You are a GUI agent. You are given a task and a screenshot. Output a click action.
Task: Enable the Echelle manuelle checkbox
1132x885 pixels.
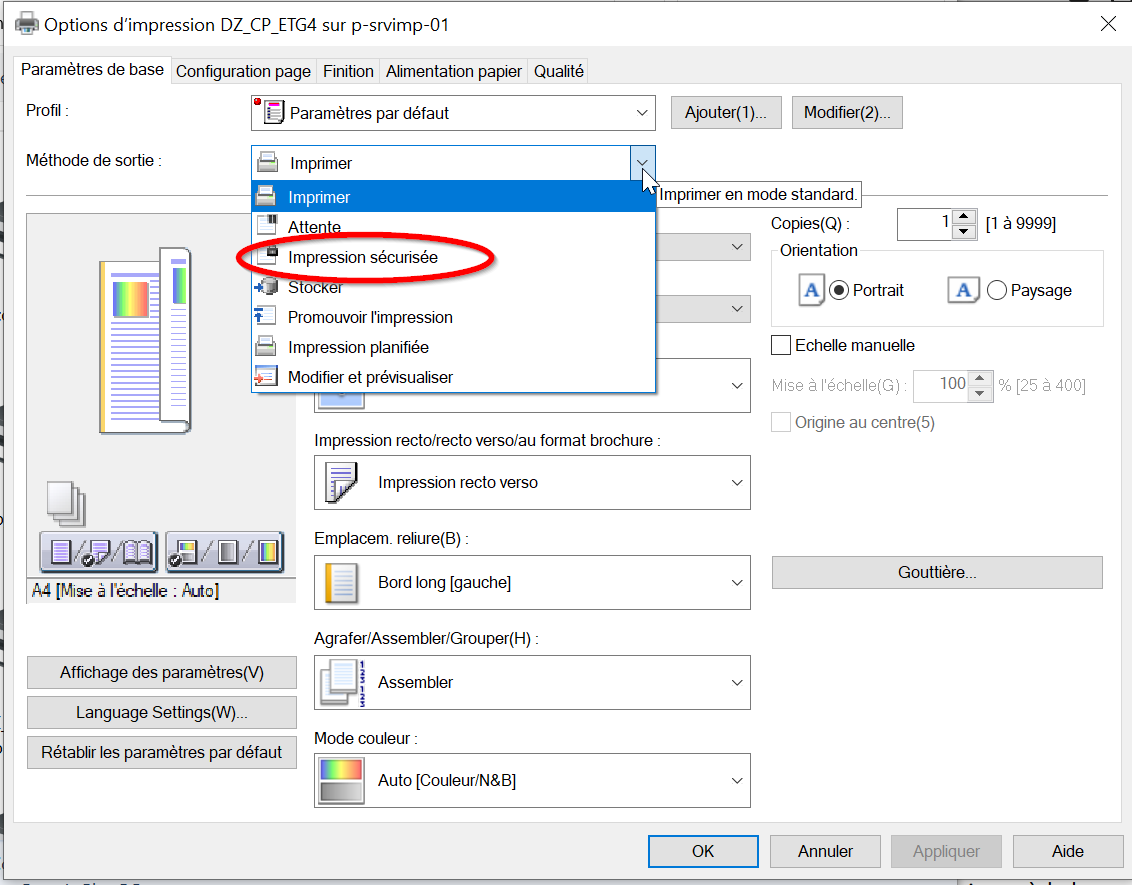(x=781, y=345)
